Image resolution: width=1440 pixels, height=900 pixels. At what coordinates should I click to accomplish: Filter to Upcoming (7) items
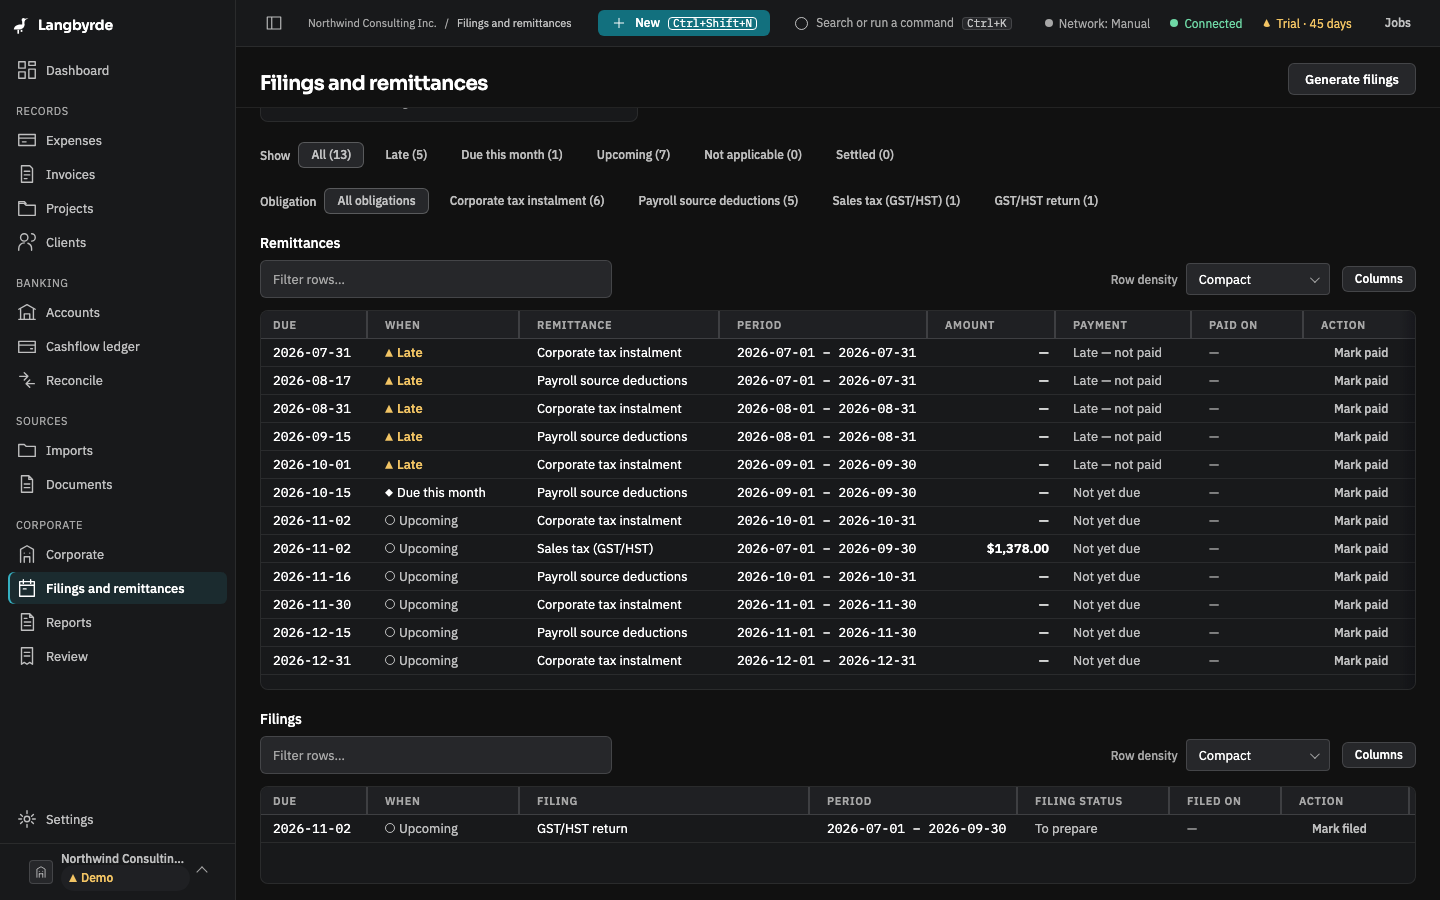[x=633, y=155]
